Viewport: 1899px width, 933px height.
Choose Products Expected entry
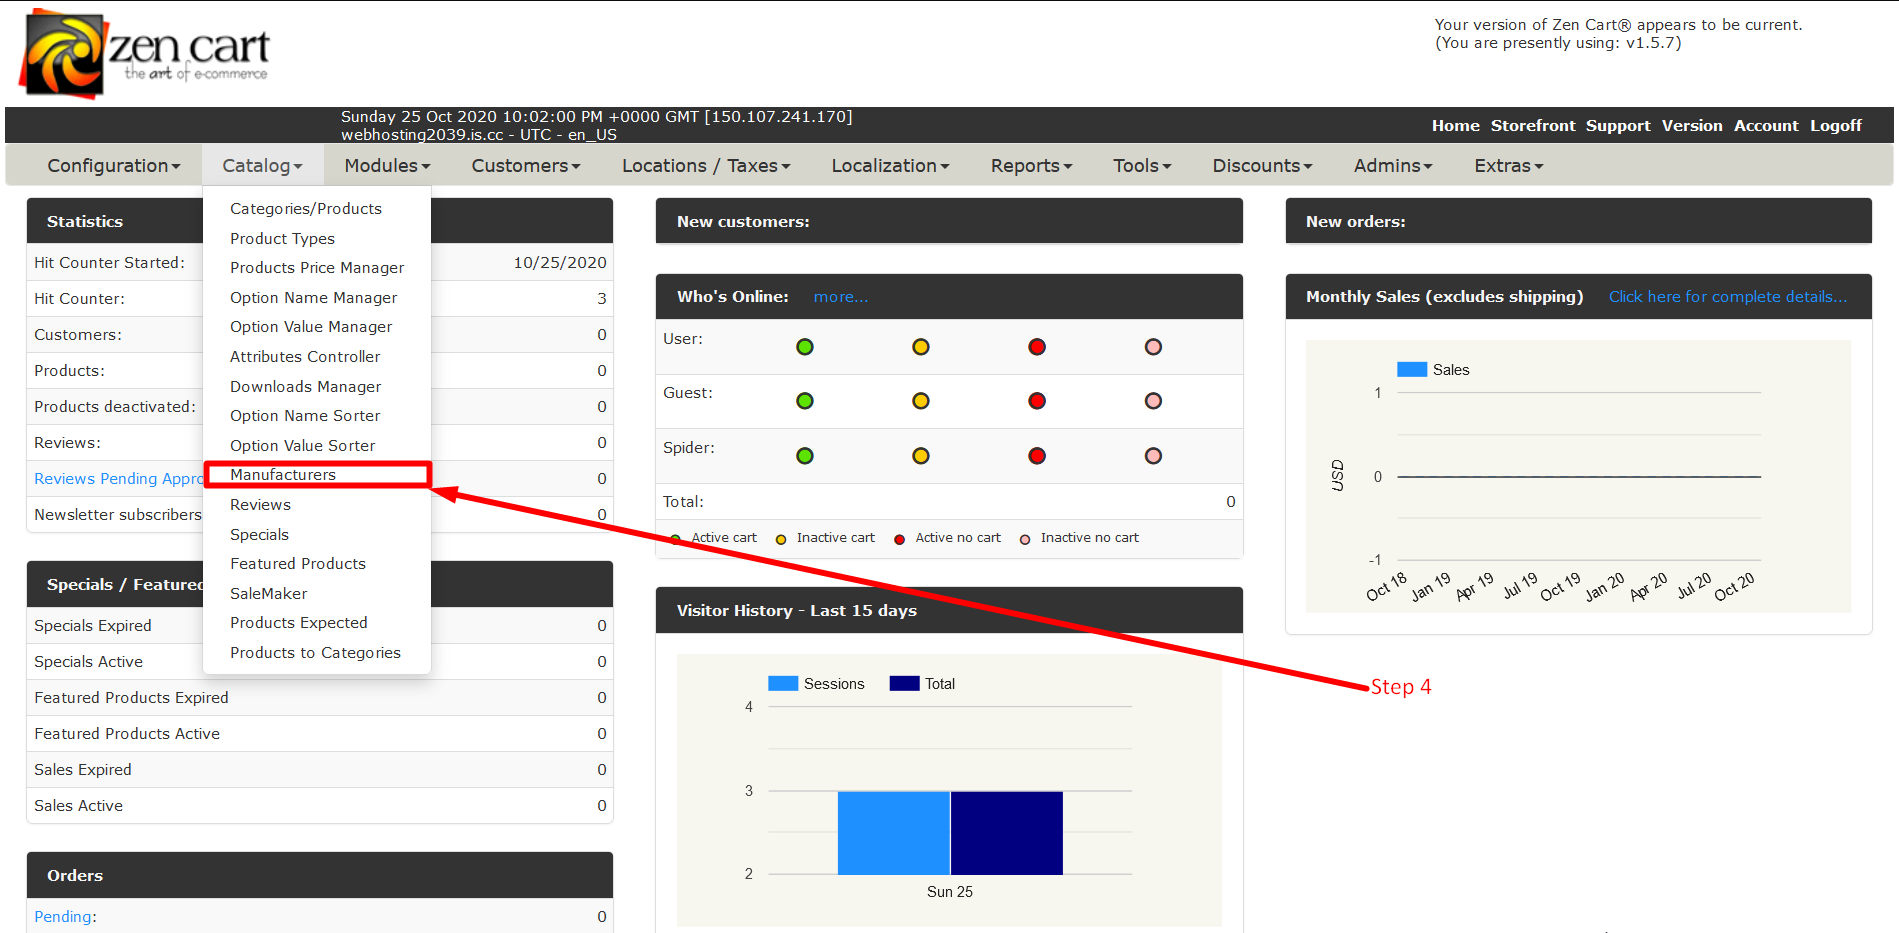point(298,623)
